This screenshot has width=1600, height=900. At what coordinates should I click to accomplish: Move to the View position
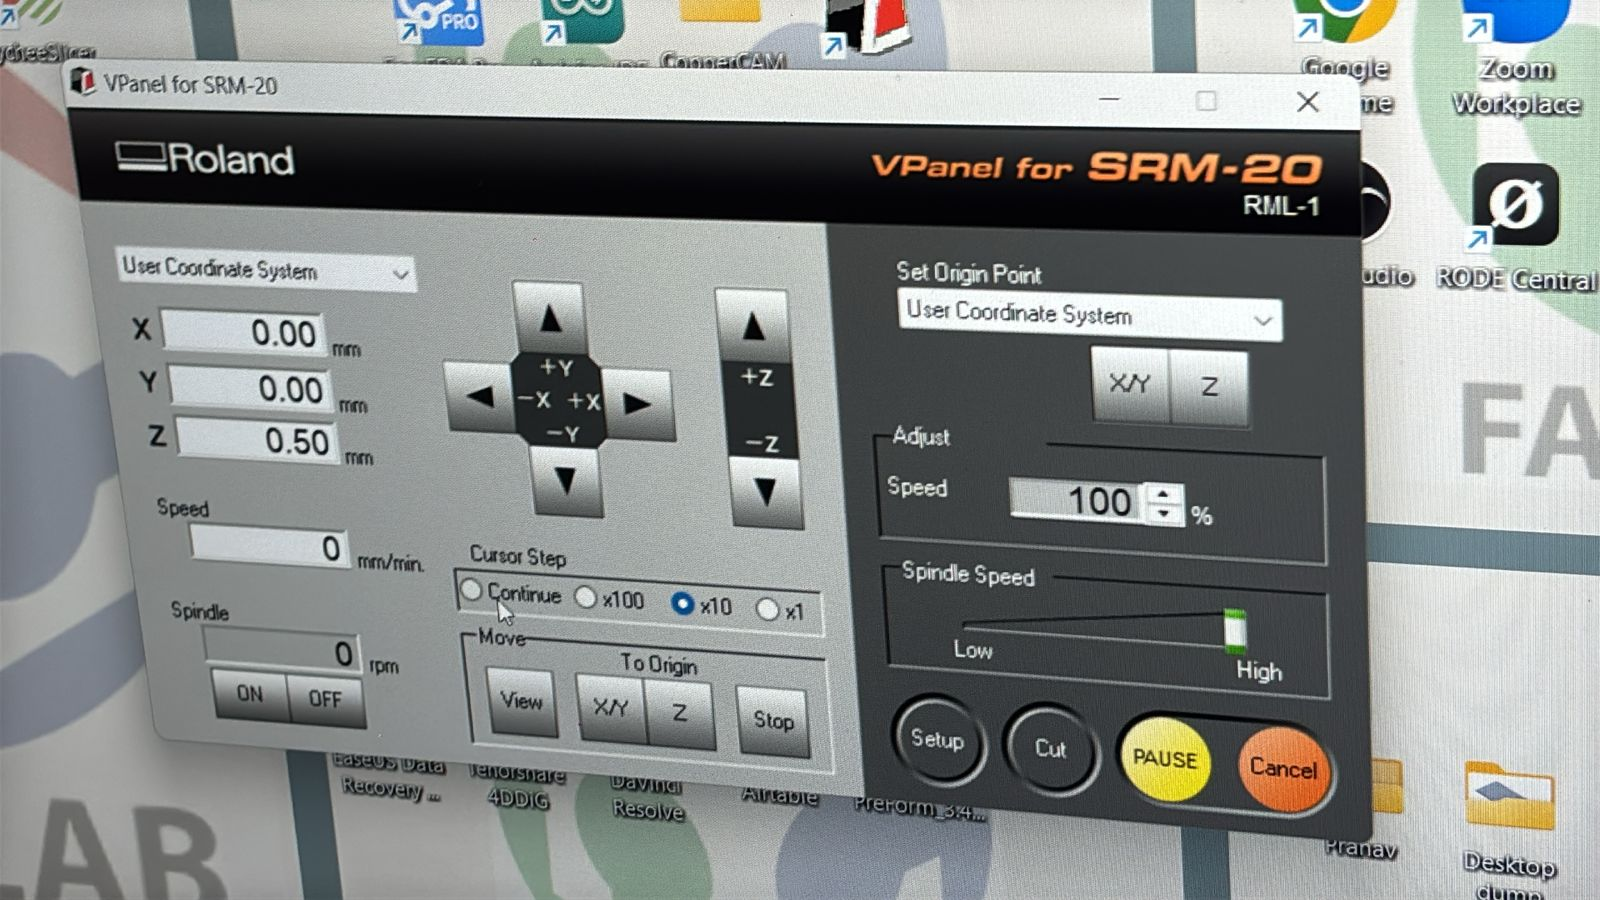pos(521,701)
